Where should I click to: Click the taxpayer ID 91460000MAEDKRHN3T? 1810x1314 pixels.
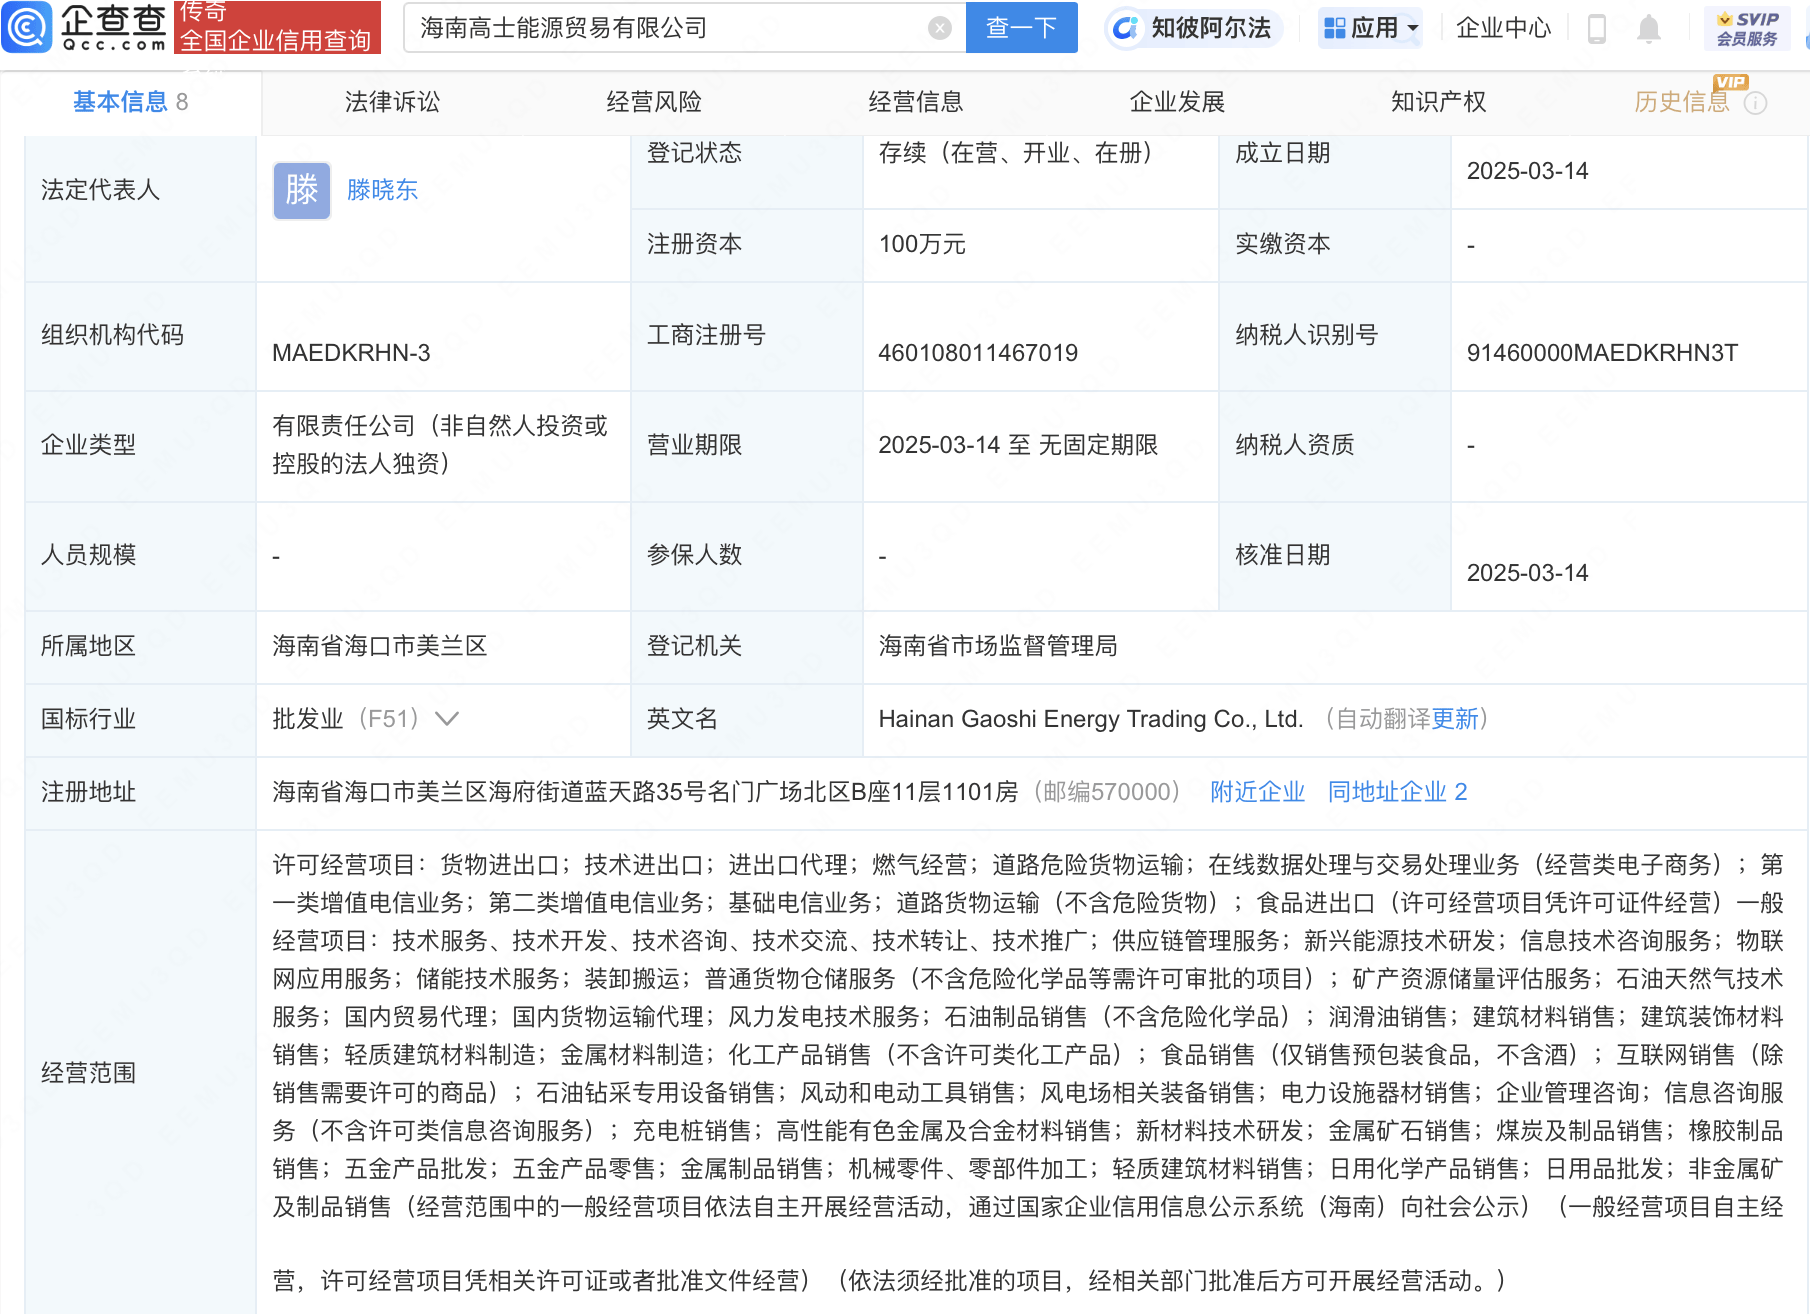click(x=1602, y=353)
